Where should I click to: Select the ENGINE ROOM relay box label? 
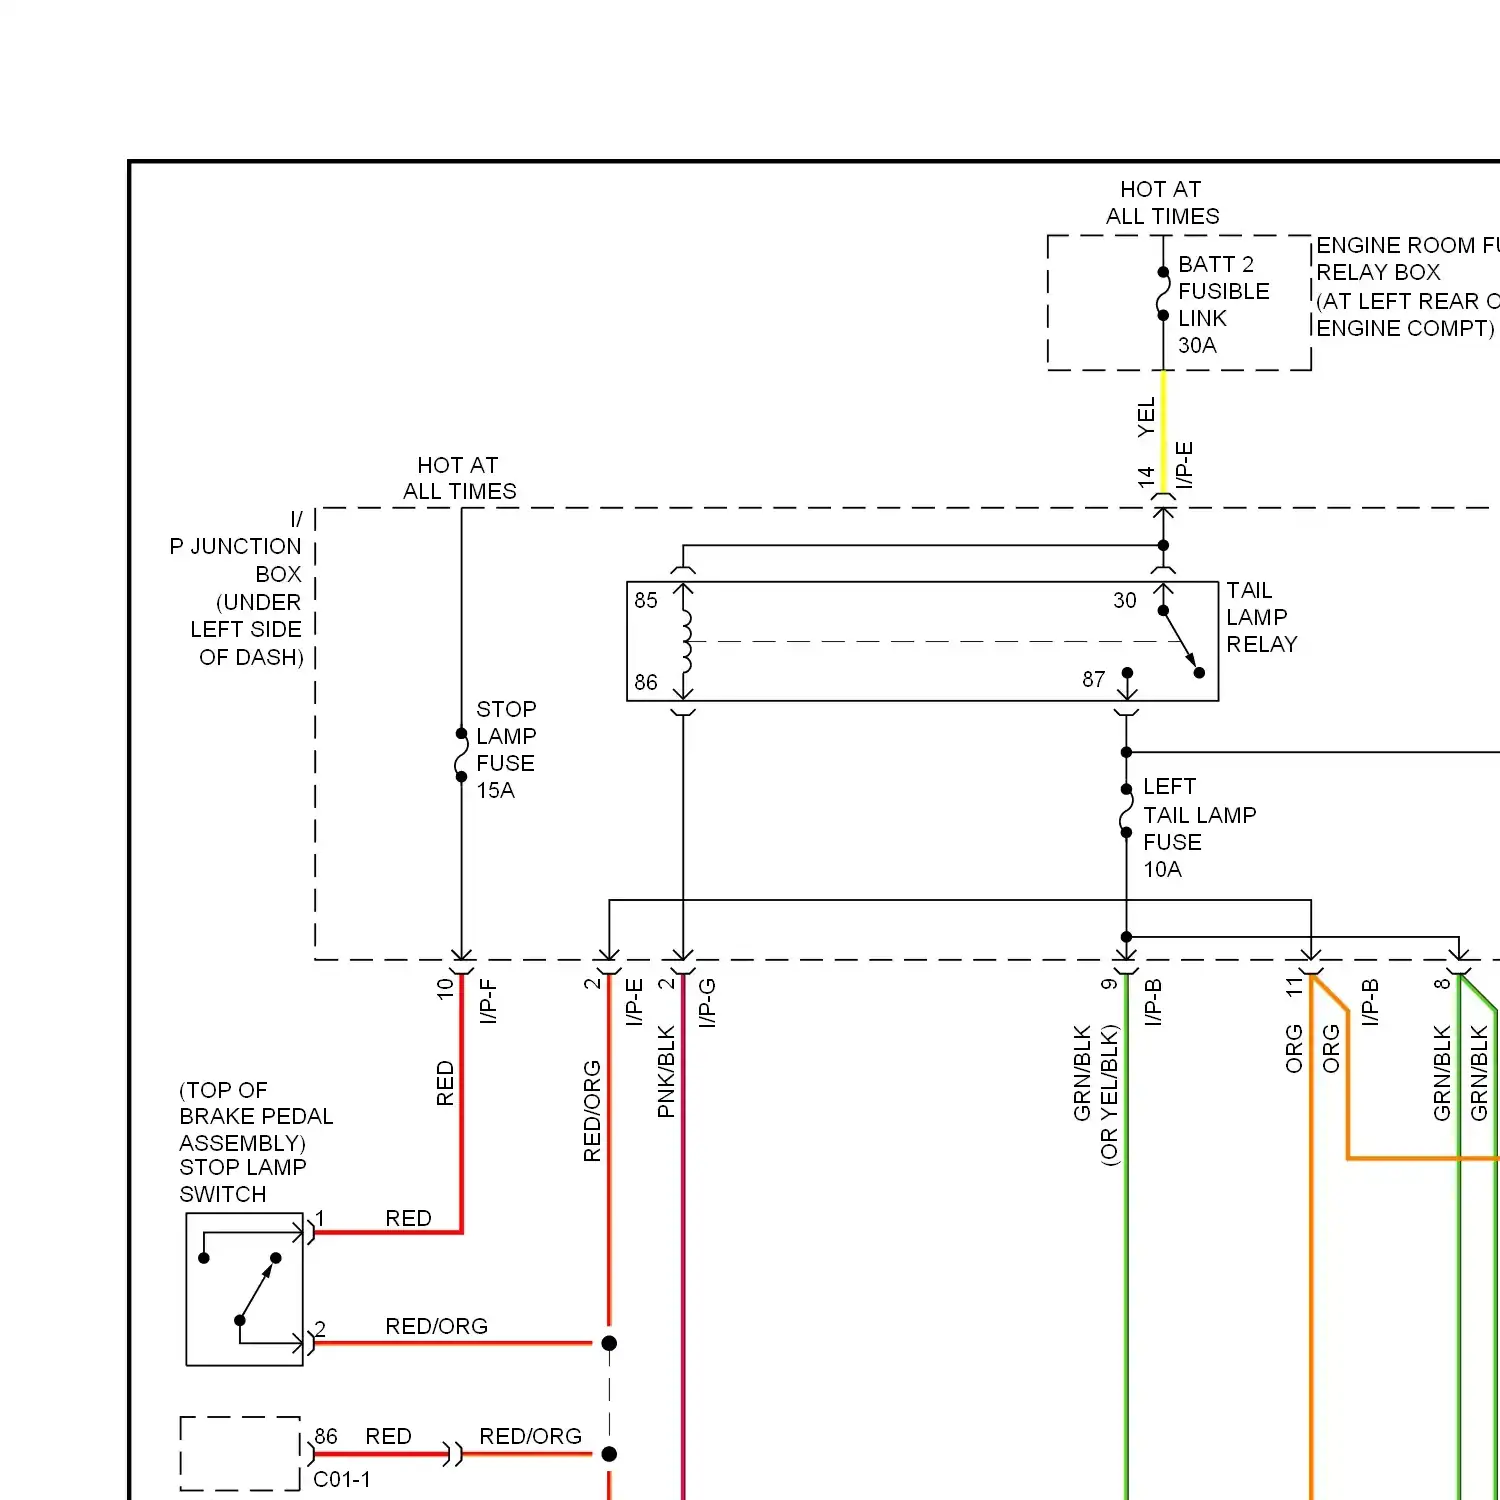(x=1407, y=287)
